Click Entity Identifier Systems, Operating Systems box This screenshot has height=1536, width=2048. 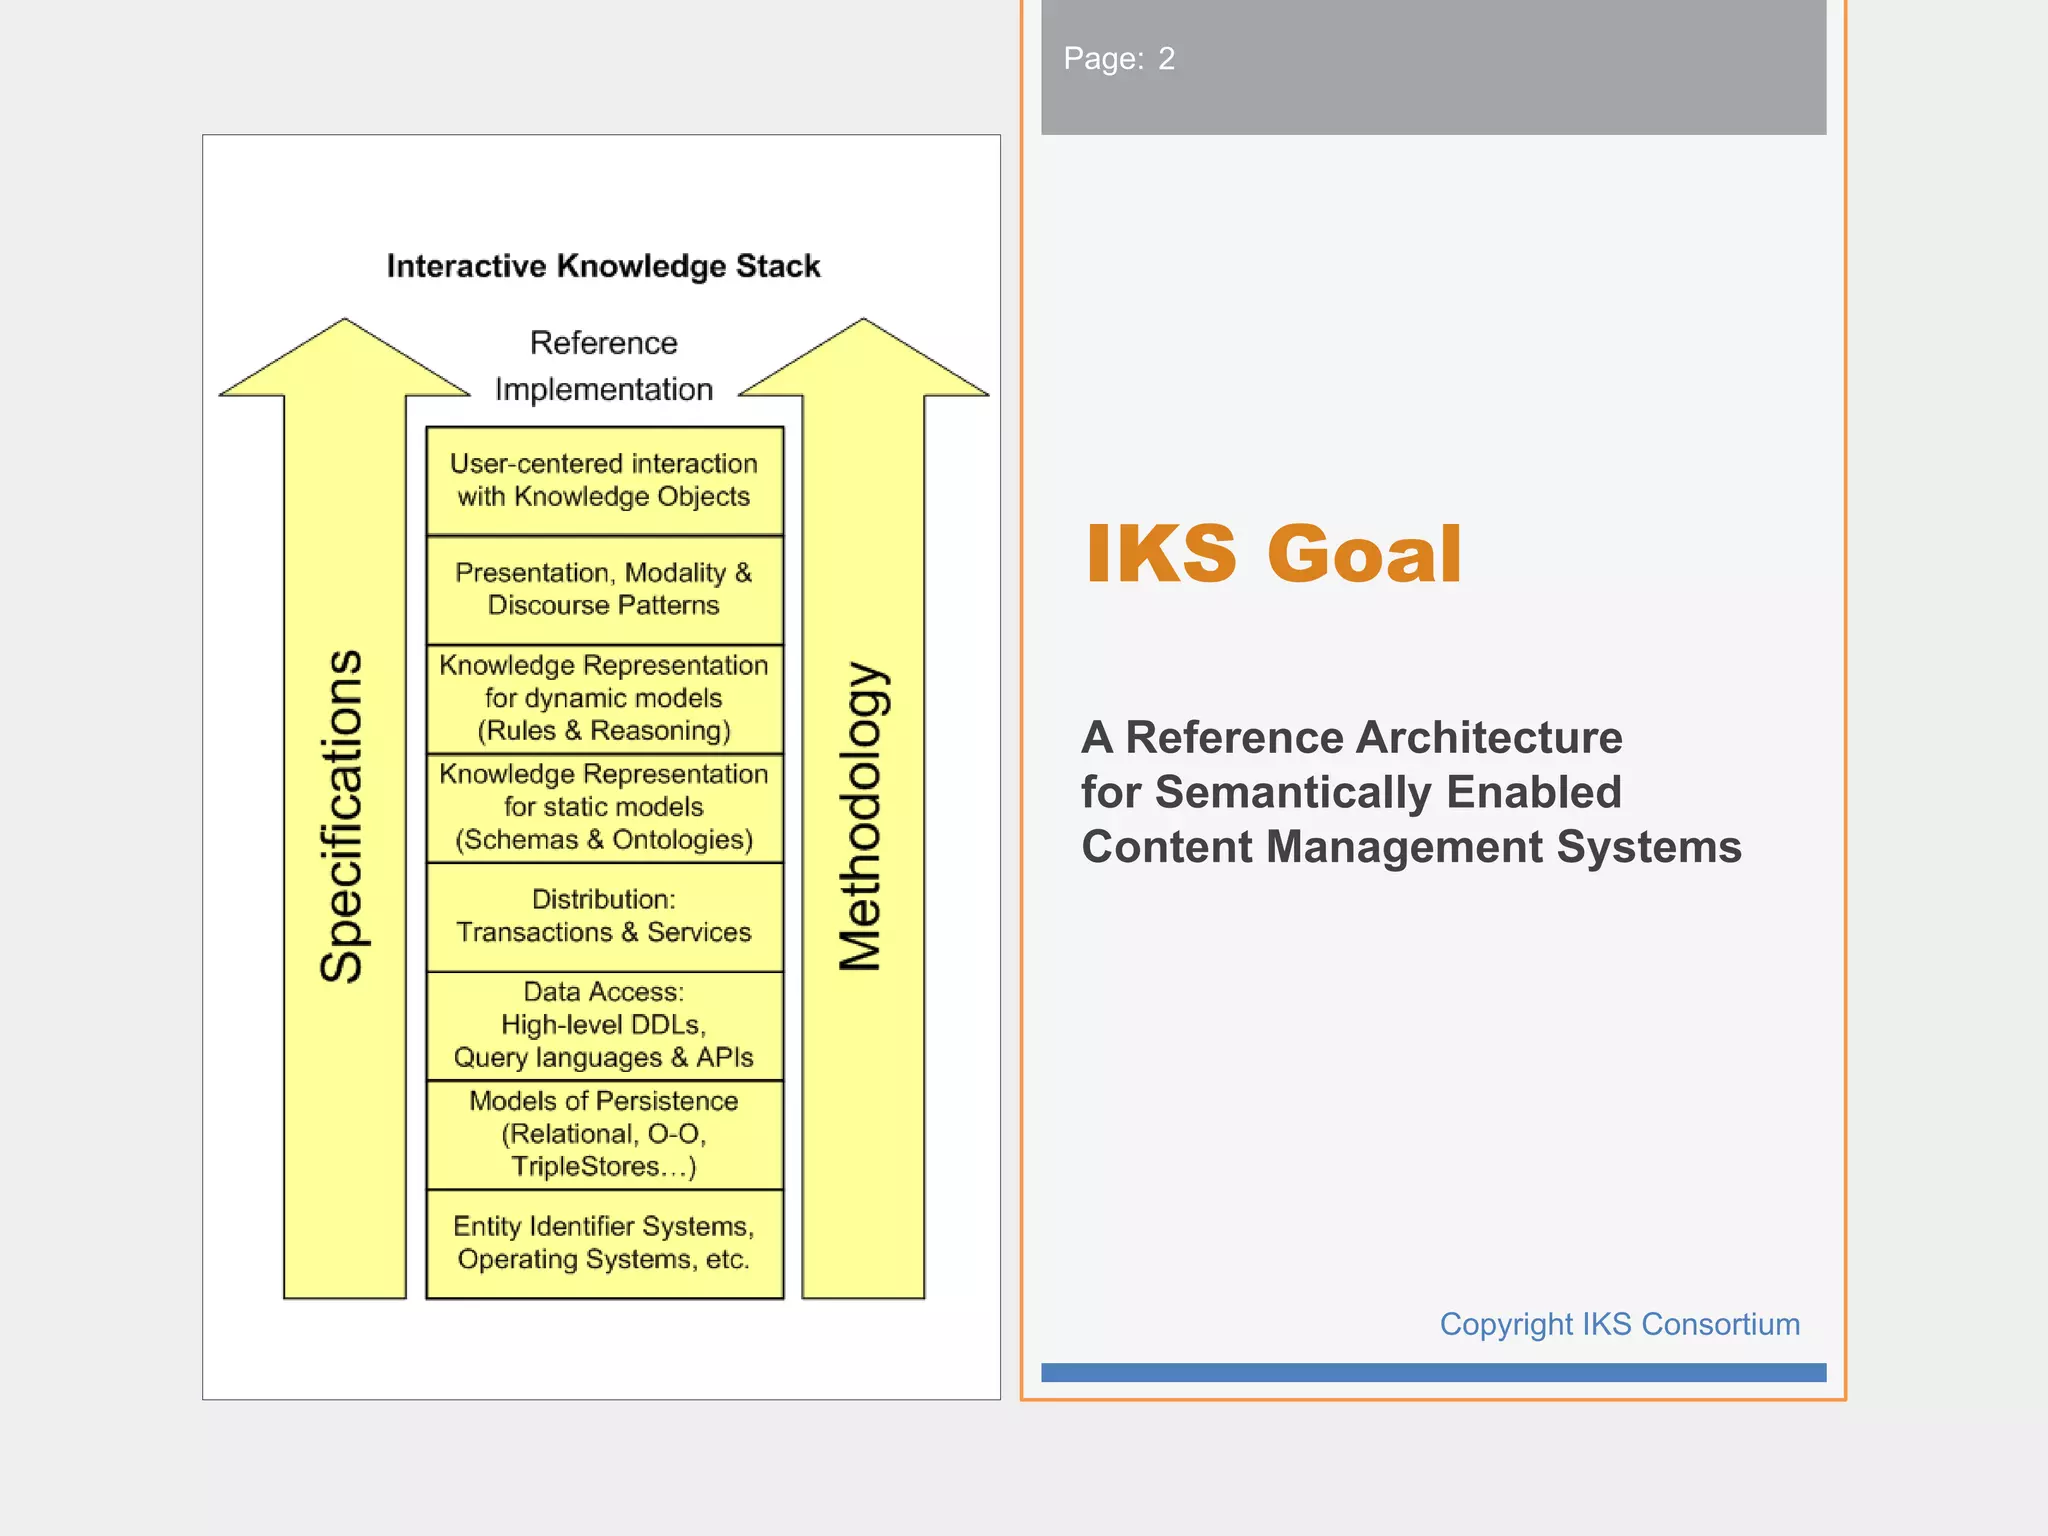(x=604, y=1243)
